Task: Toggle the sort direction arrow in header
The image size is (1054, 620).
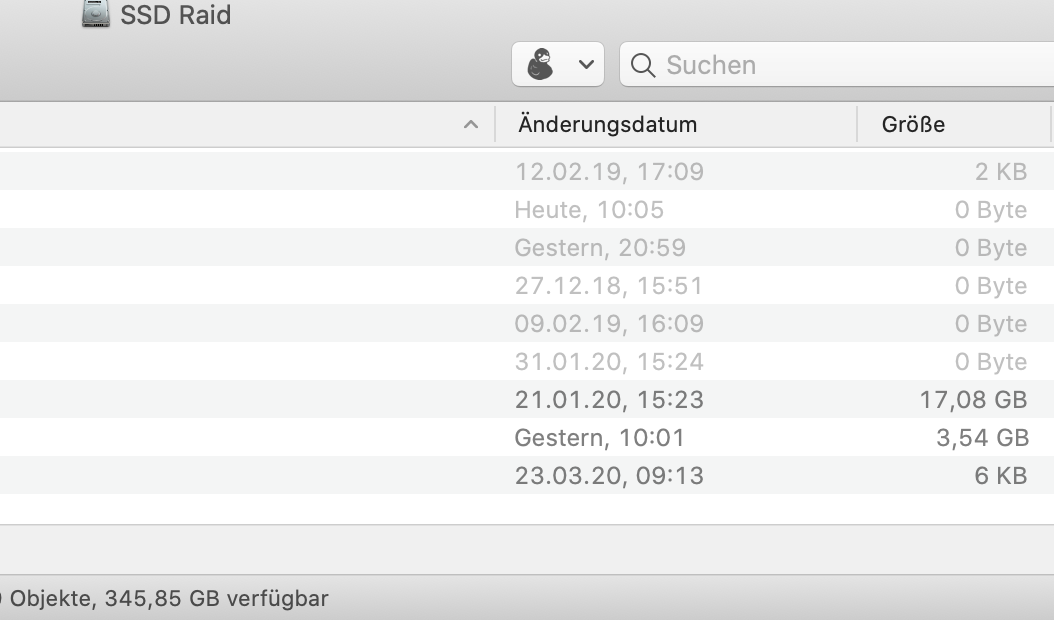Action: tap(471, 125)
